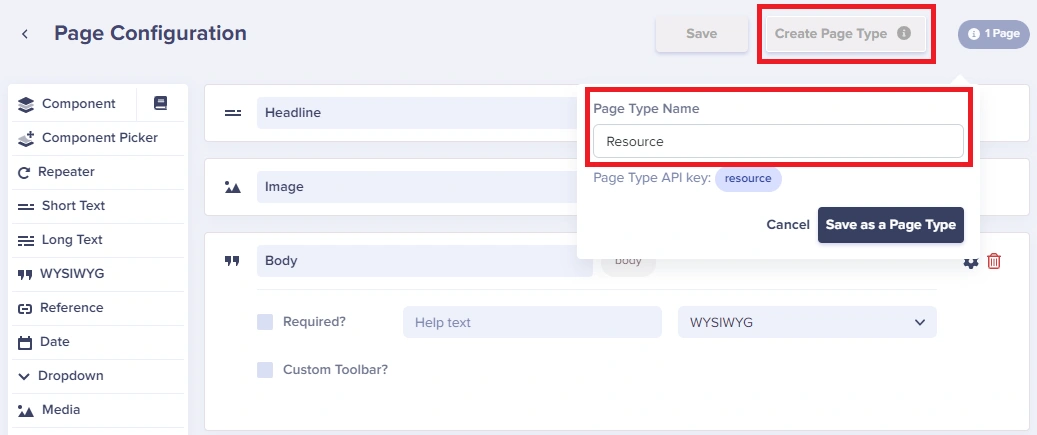Click the Help text input
Image resolution: width=1037 pixels, height=435 pixels.
(x=532, y=322)
